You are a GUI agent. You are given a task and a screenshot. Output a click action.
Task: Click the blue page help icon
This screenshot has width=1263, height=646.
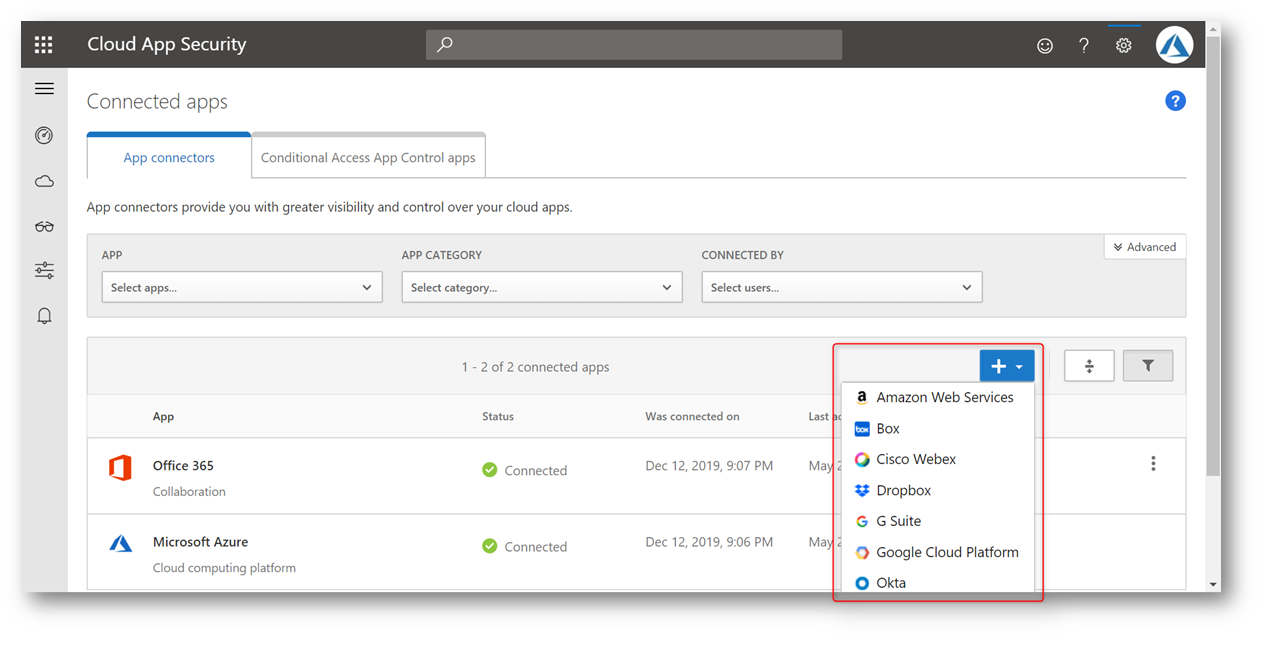[1175, 101]
